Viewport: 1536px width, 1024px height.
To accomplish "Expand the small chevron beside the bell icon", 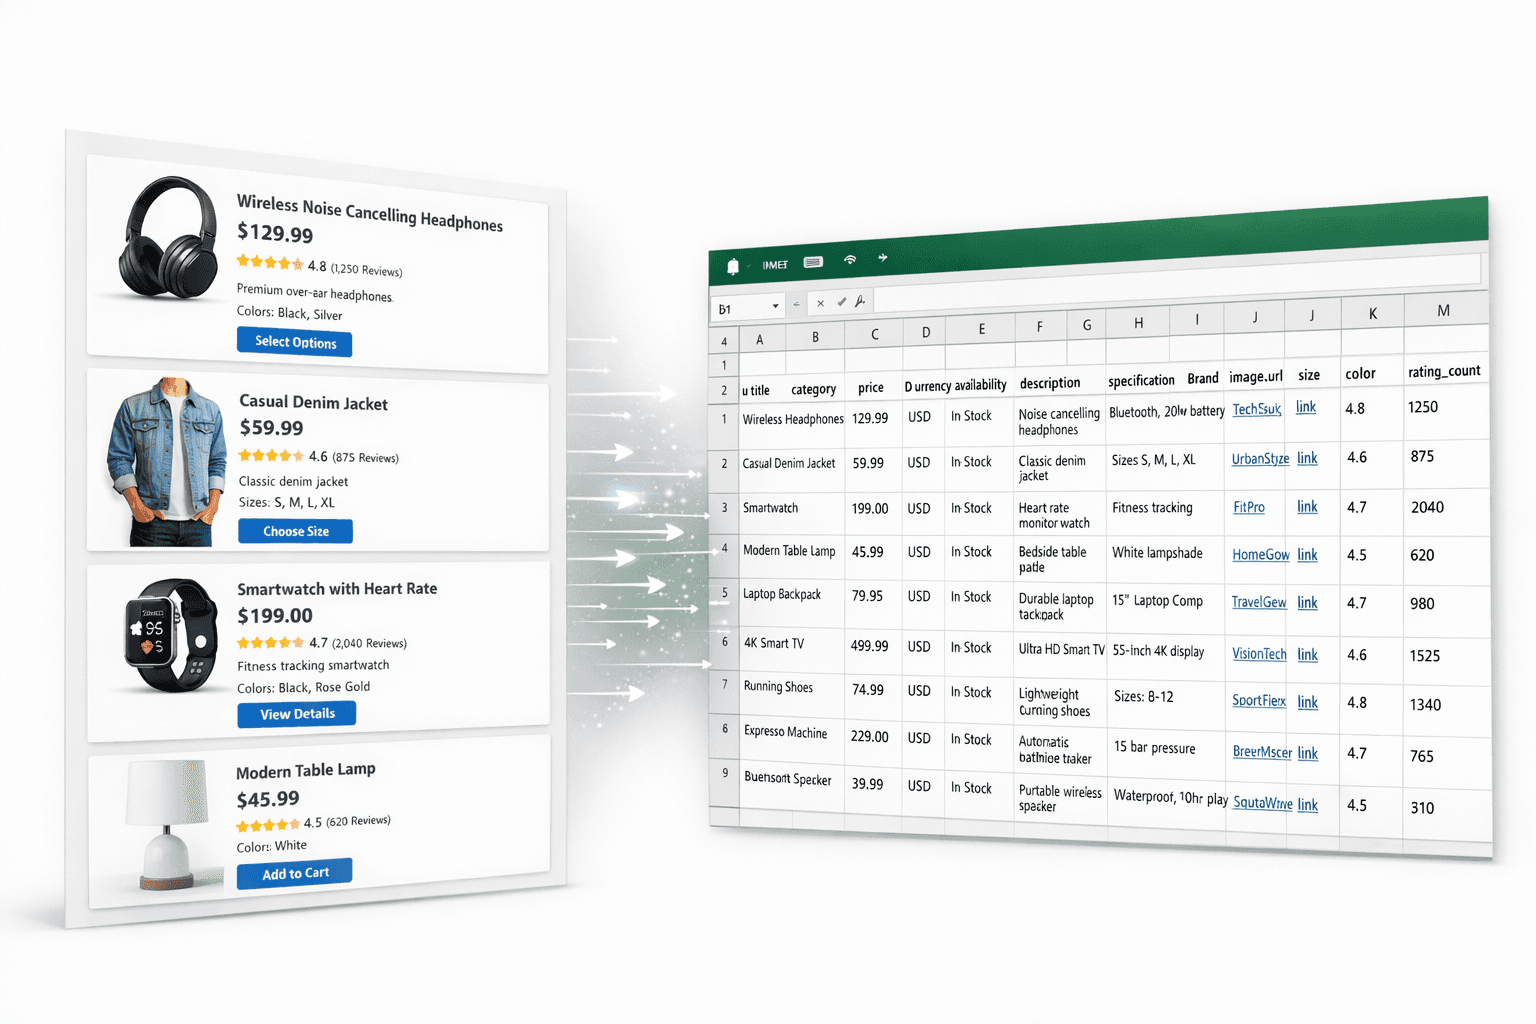I will [x=748, y=266].
